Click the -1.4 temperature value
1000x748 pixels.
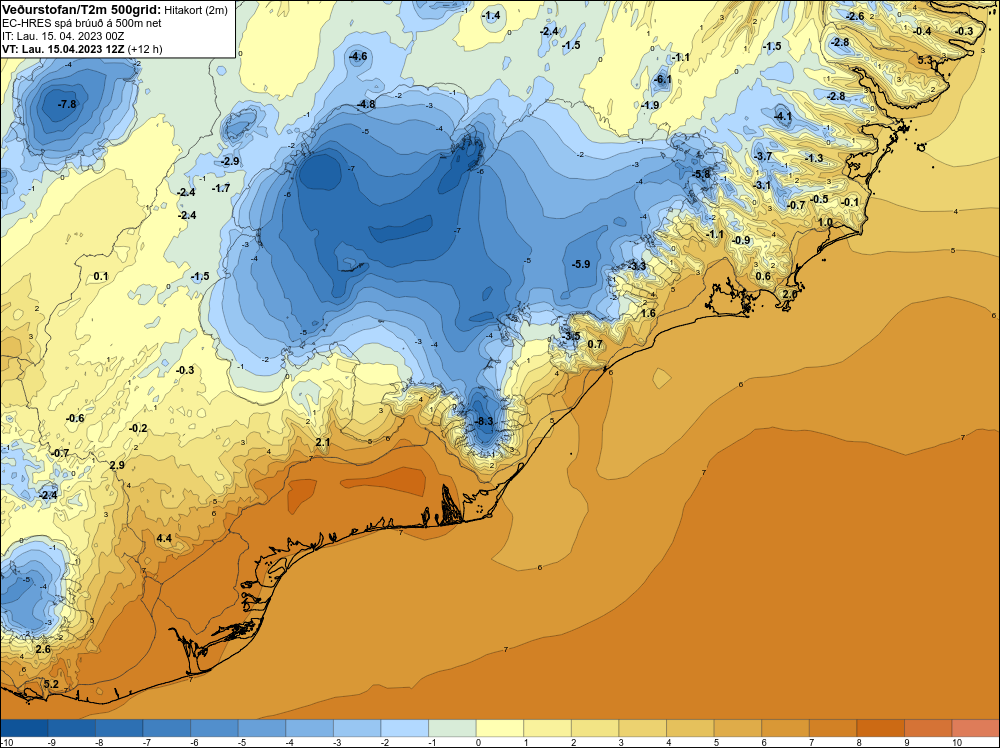click(491, 15)
